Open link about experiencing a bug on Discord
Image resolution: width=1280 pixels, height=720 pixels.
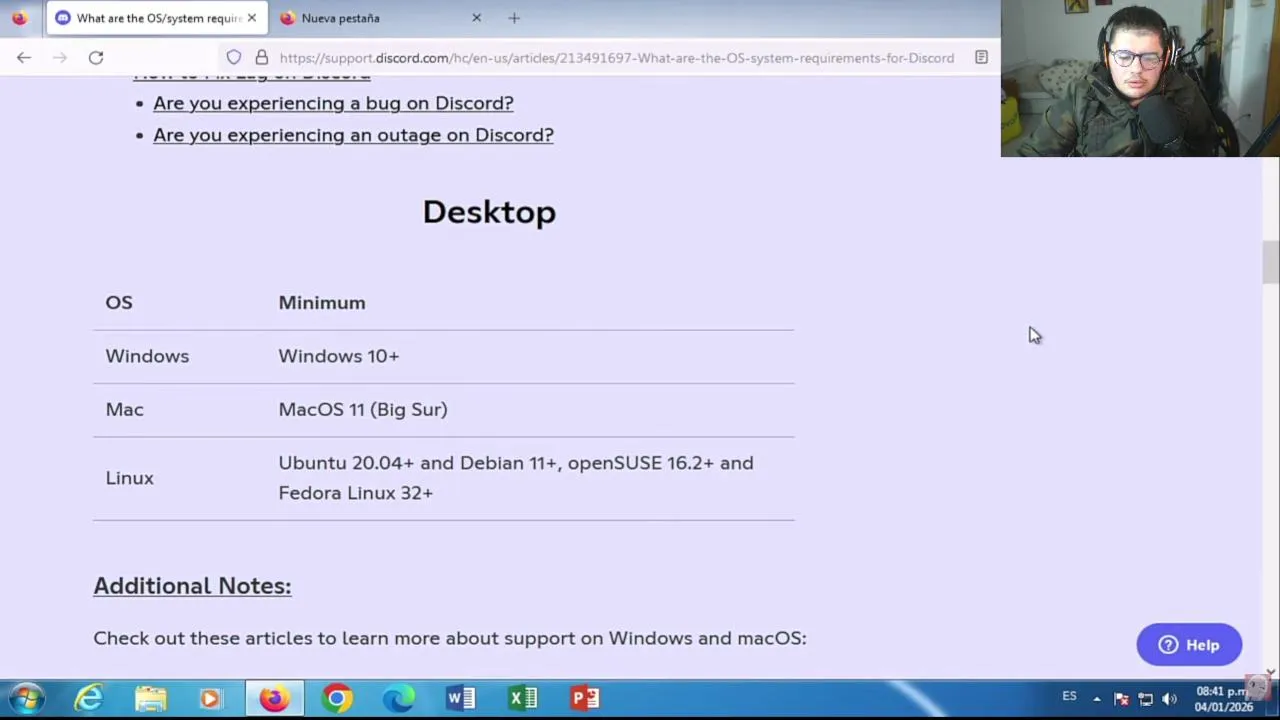point(333,103)
